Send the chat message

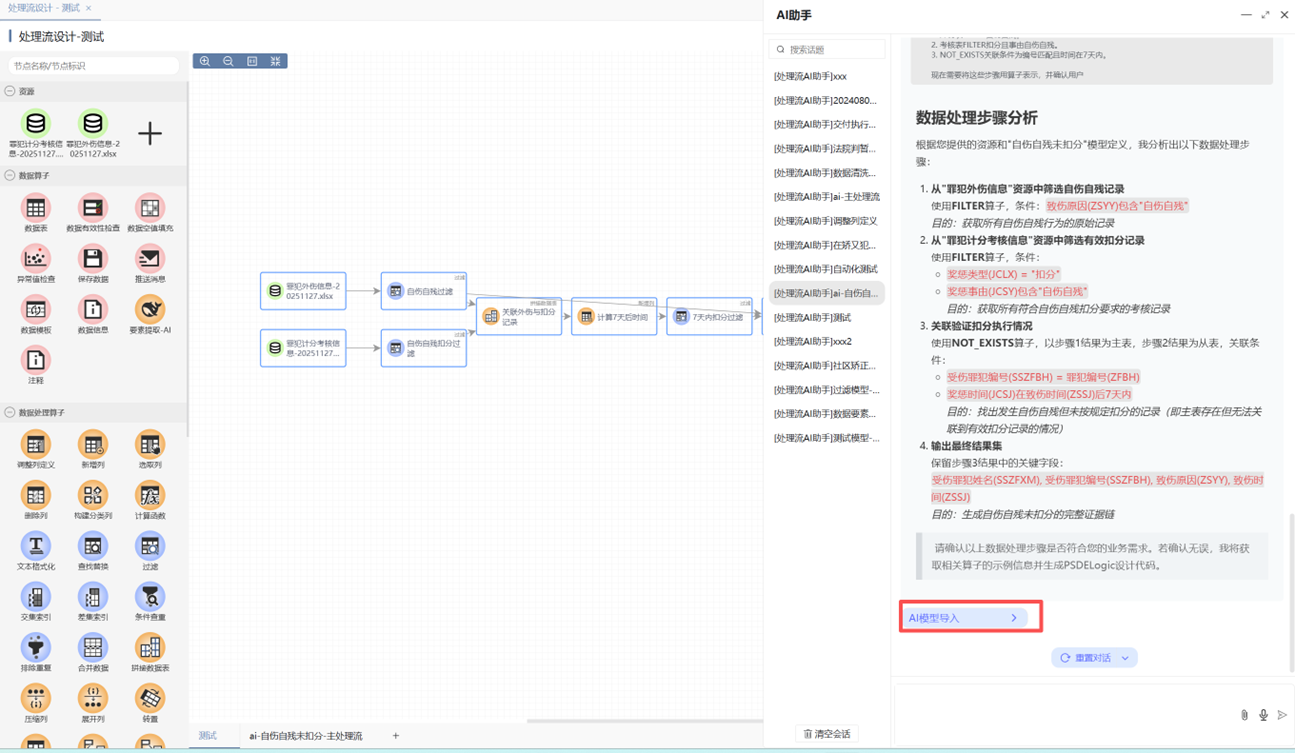pos(1282,715)
